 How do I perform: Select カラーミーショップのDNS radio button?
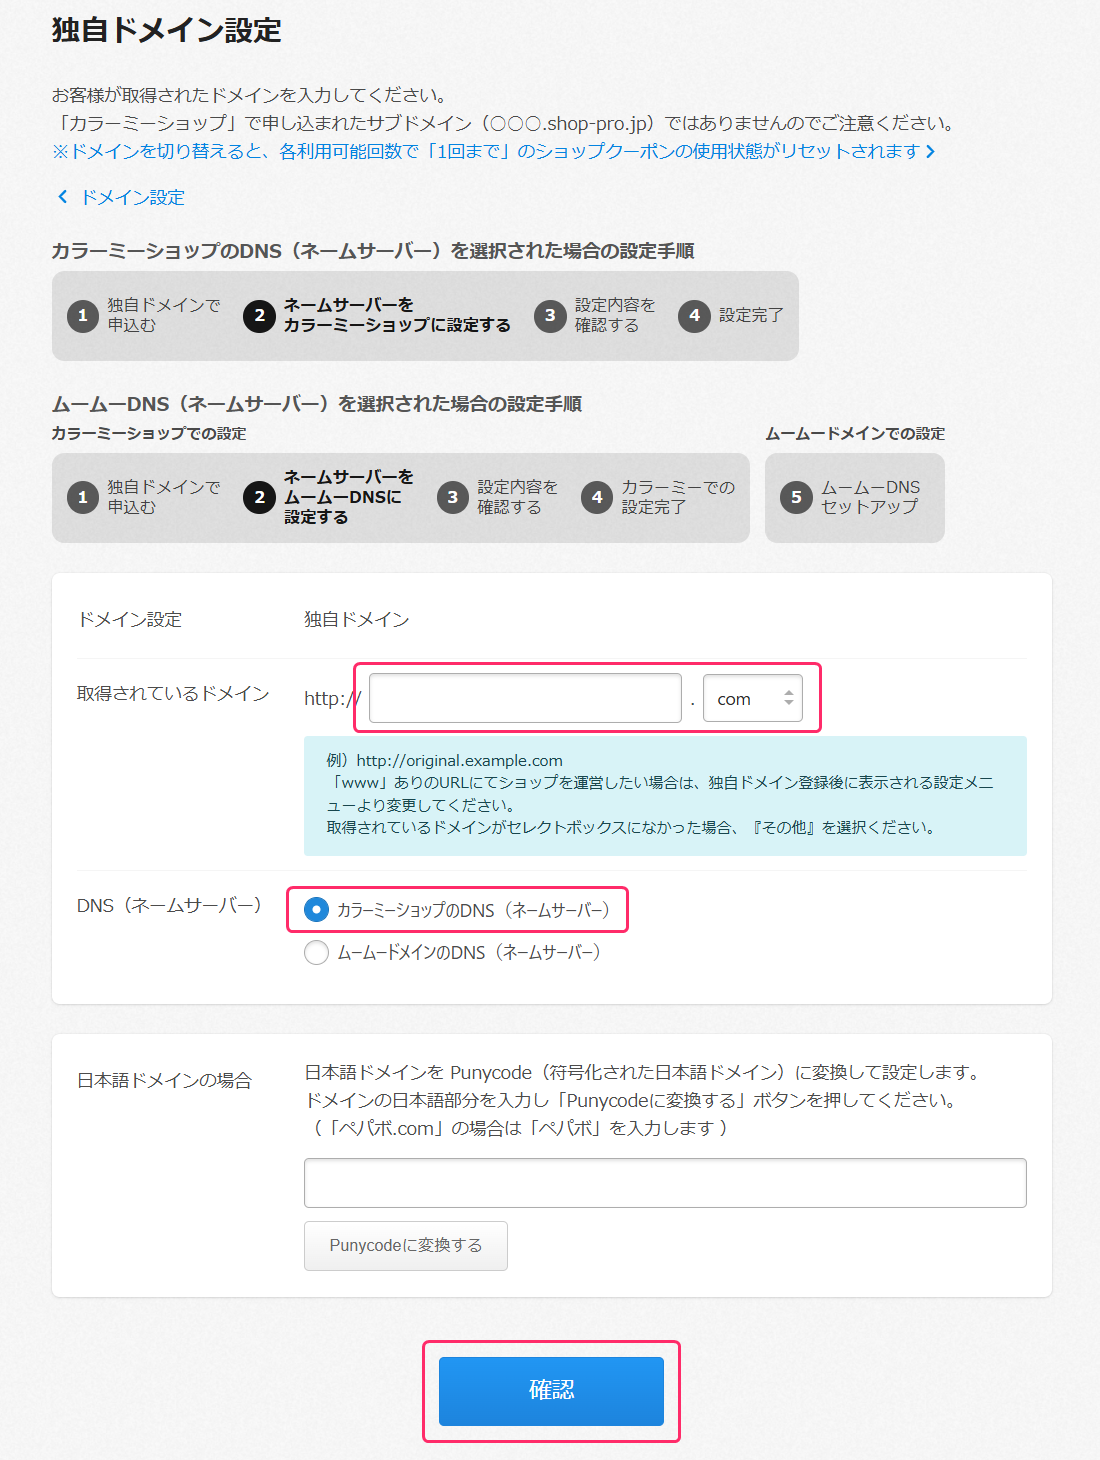316,910
